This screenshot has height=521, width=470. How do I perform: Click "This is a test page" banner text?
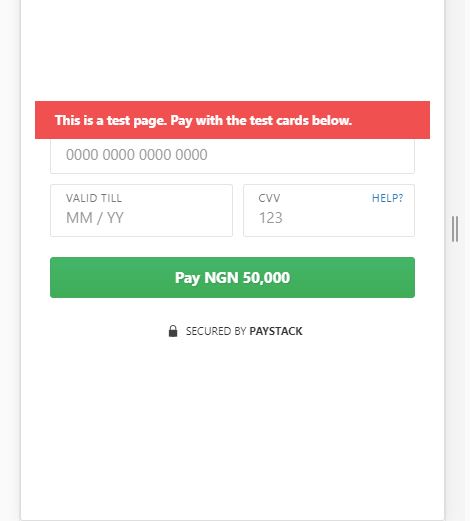pos(111,120)
